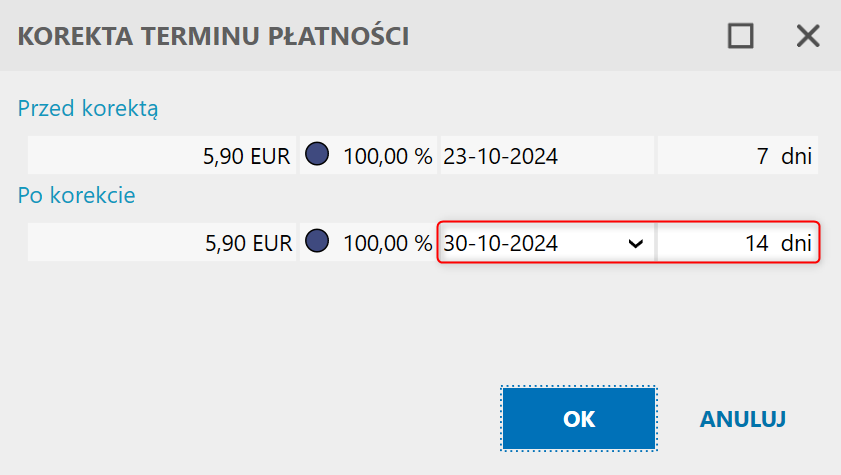Click the payment circle icon after correction
This screenshot has height=475, width=841.
coord(316,242)
